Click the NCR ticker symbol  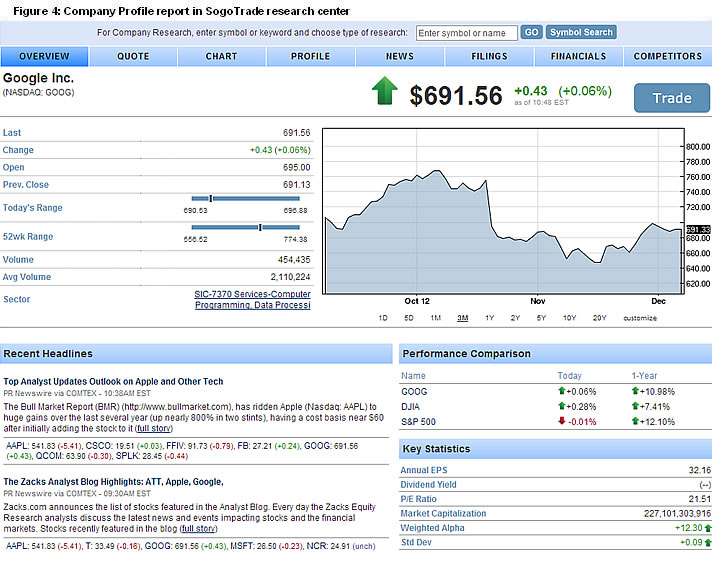click(316, 546)
